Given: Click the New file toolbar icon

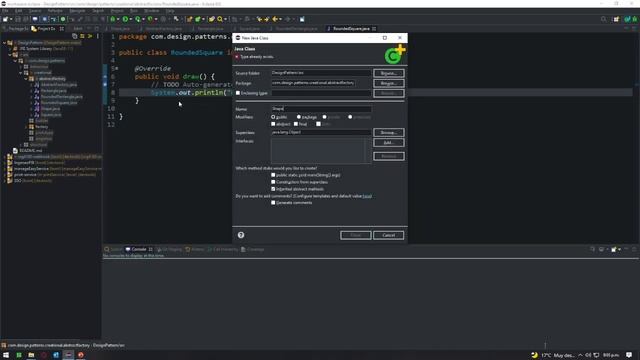Looking at the screenshot, I should [x=5, y=19].
